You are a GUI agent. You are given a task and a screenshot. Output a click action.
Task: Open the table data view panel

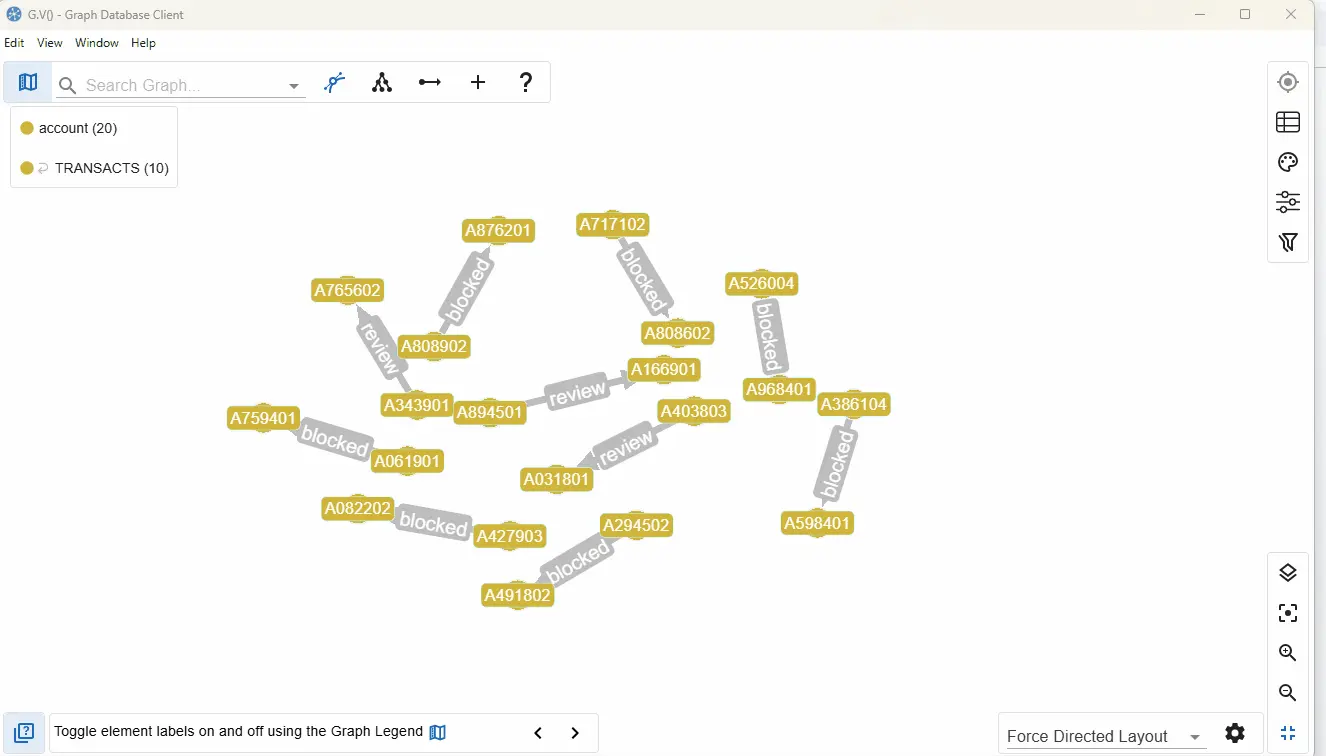(1287, 121)
